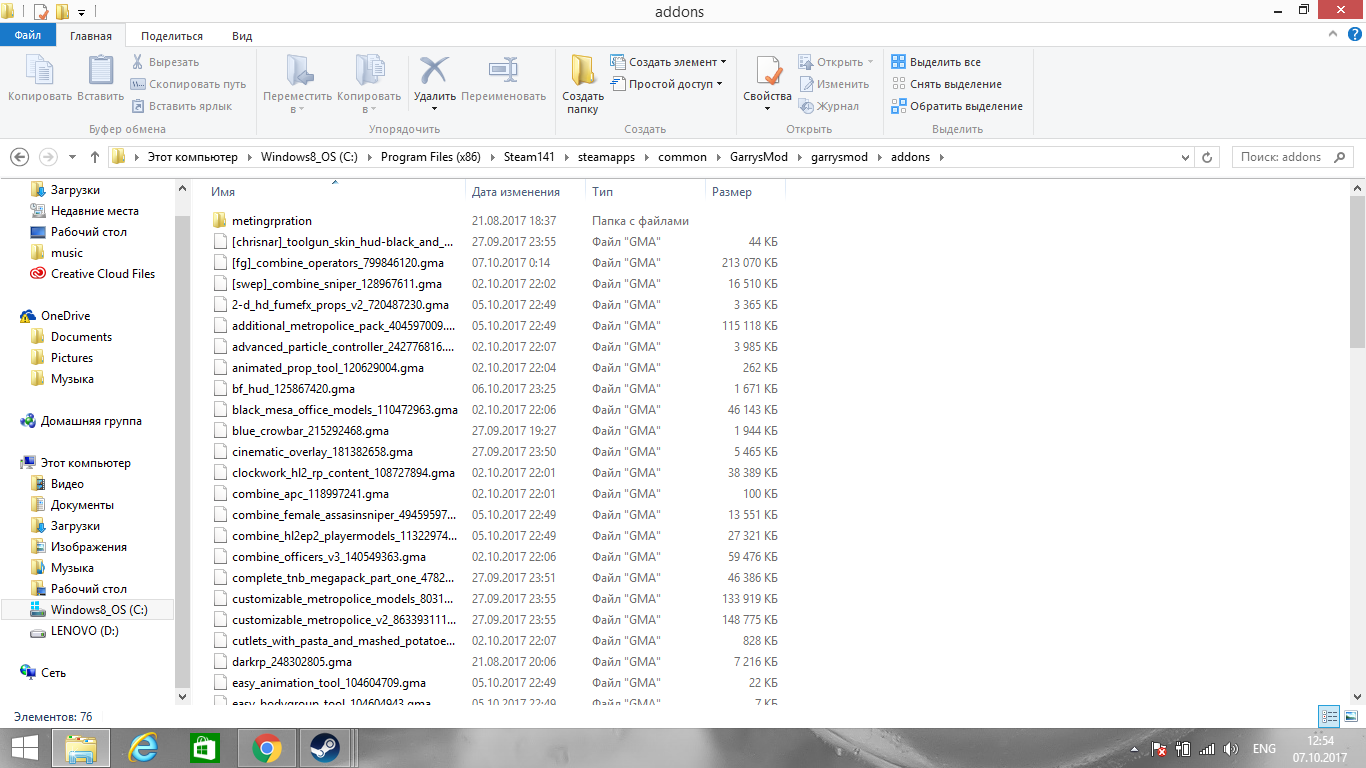Click Изменить in the ribbon
The image size is (1366, 768).
pyautogui.click(x=834, y=84)
